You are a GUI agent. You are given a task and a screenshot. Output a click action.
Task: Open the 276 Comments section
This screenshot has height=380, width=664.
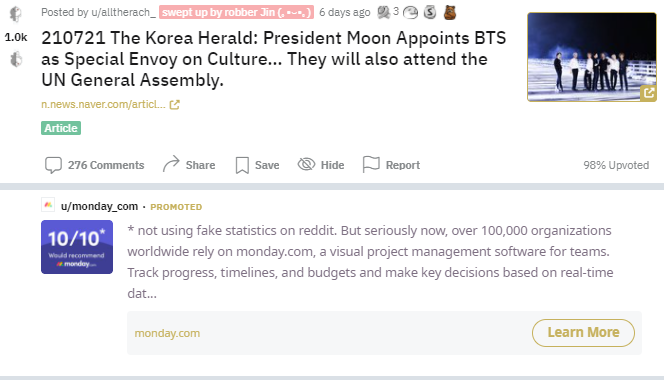tap(94, 165)
